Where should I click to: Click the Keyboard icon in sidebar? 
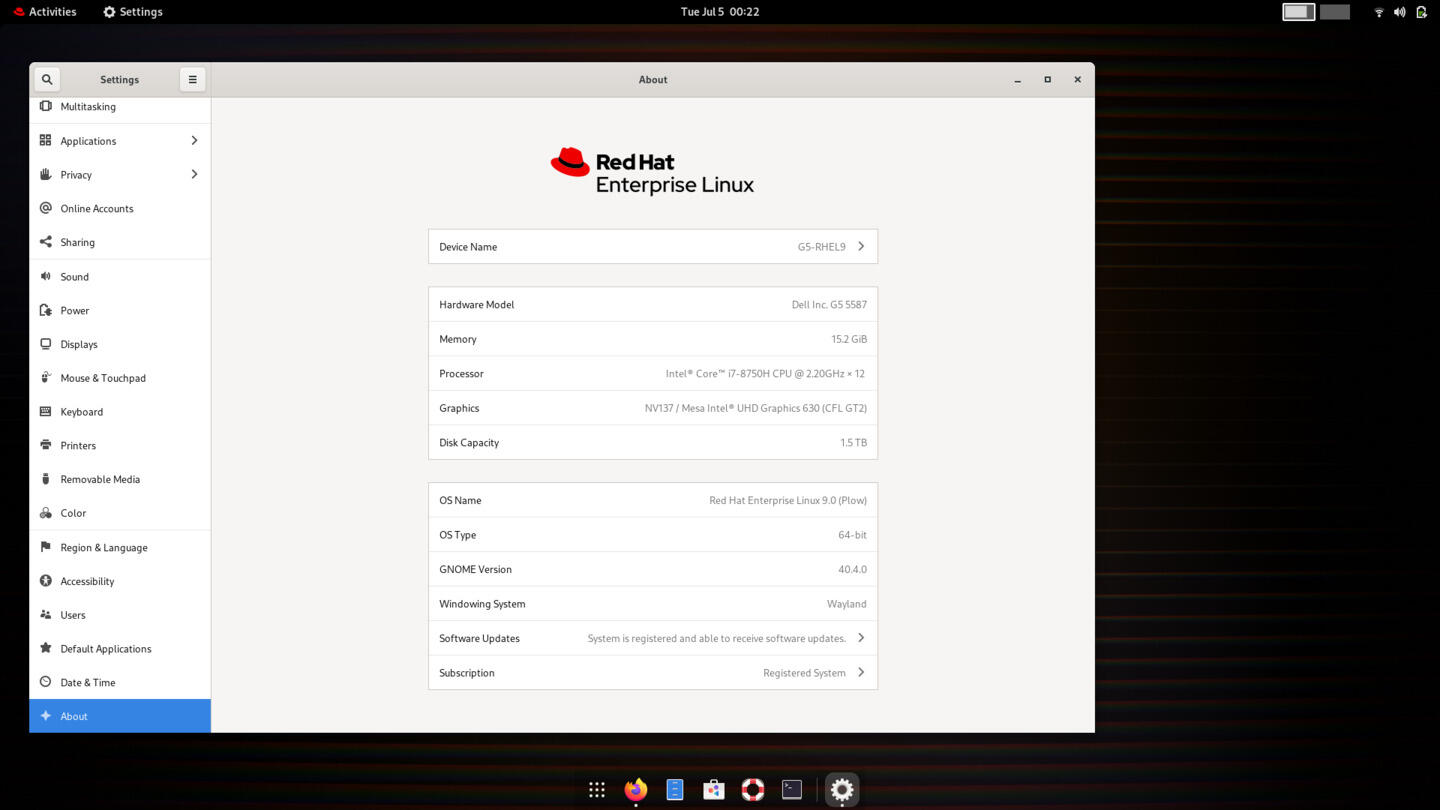coord(45,411)
